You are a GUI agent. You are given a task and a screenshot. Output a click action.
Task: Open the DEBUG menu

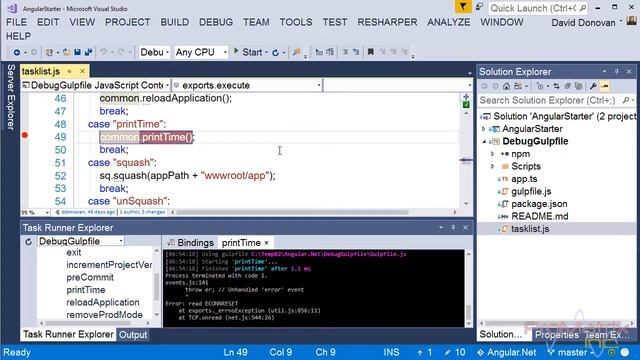click(216, 22)
